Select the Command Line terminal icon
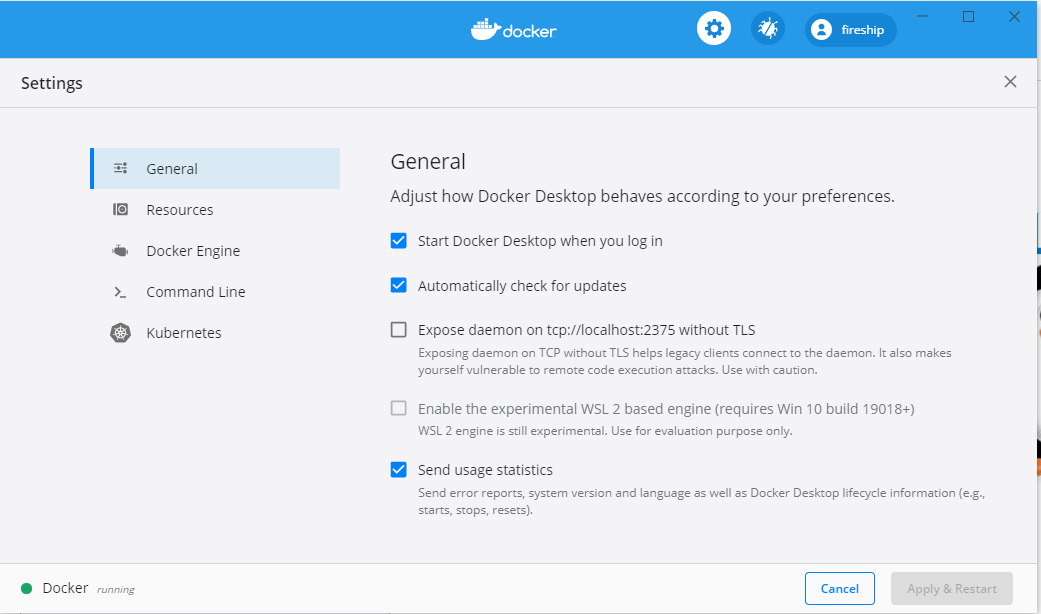This screenshot has height=614, width=1041. (120, 291)
